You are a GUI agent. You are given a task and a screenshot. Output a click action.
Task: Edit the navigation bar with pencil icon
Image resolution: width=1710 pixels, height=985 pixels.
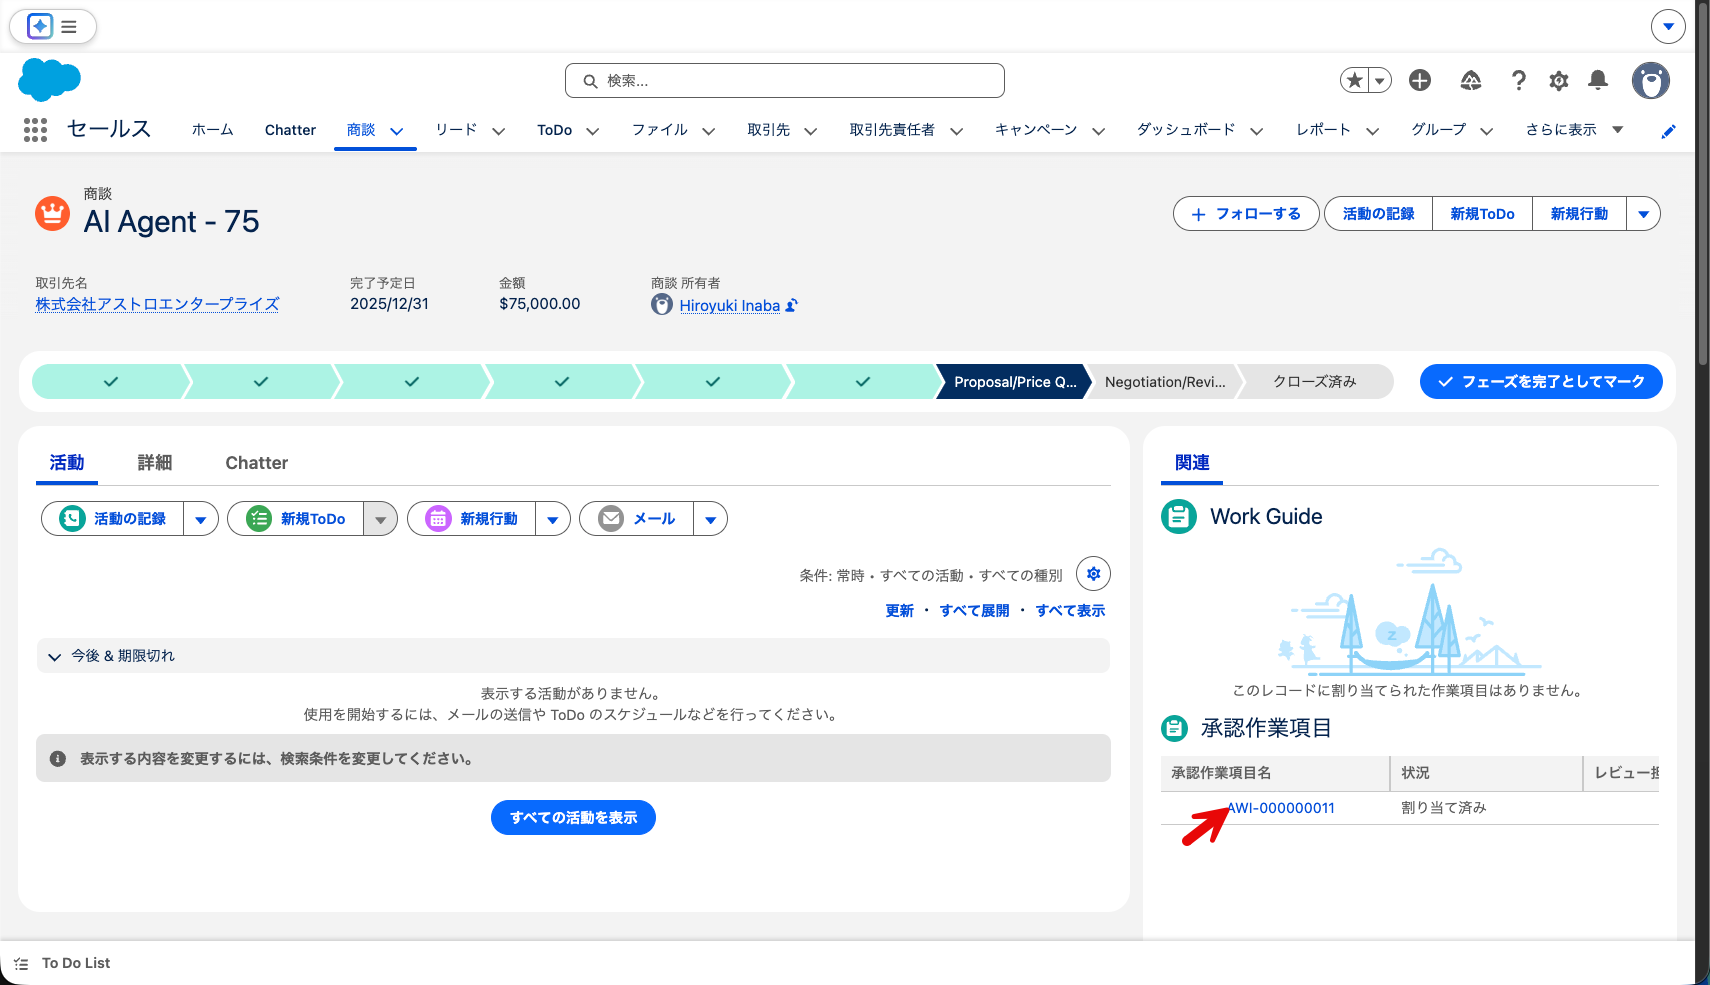point(1668,131)
